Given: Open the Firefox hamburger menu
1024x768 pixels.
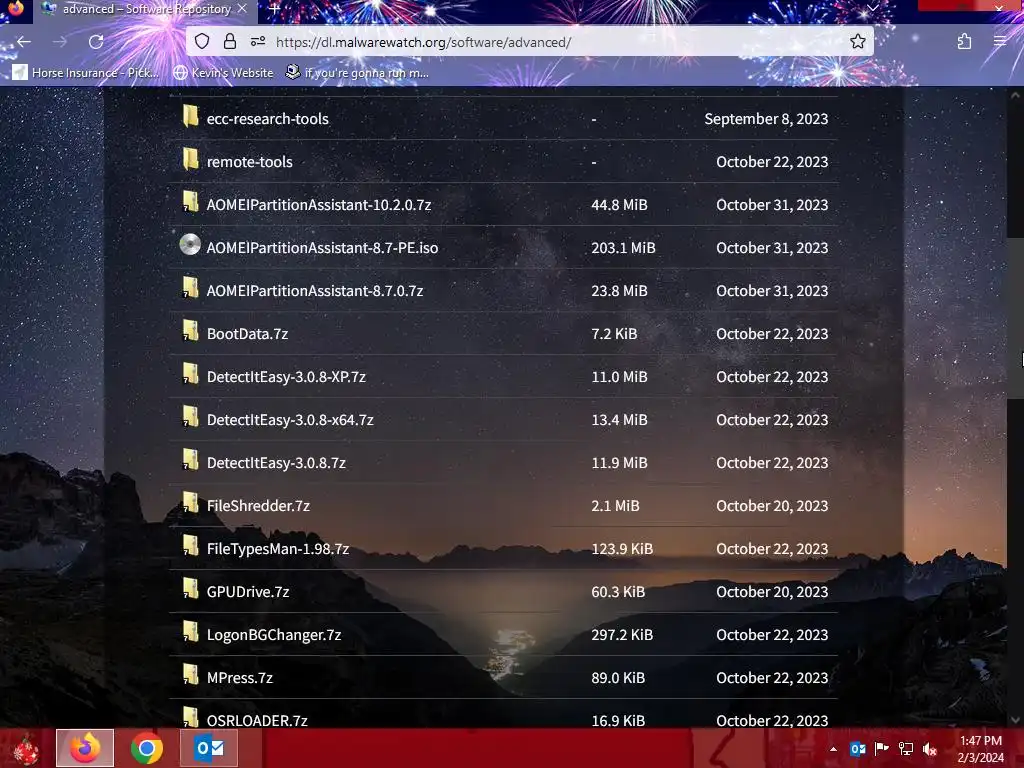Looking at the screenshot, I should coord(1000,42).
